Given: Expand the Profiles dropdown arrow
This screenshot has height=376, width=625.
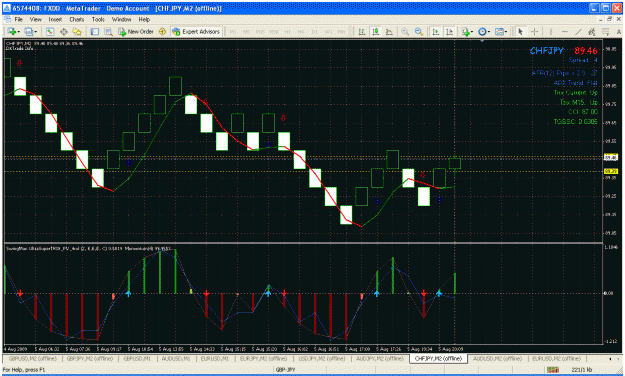Looking at the screenshot, I should coord(36,32).
